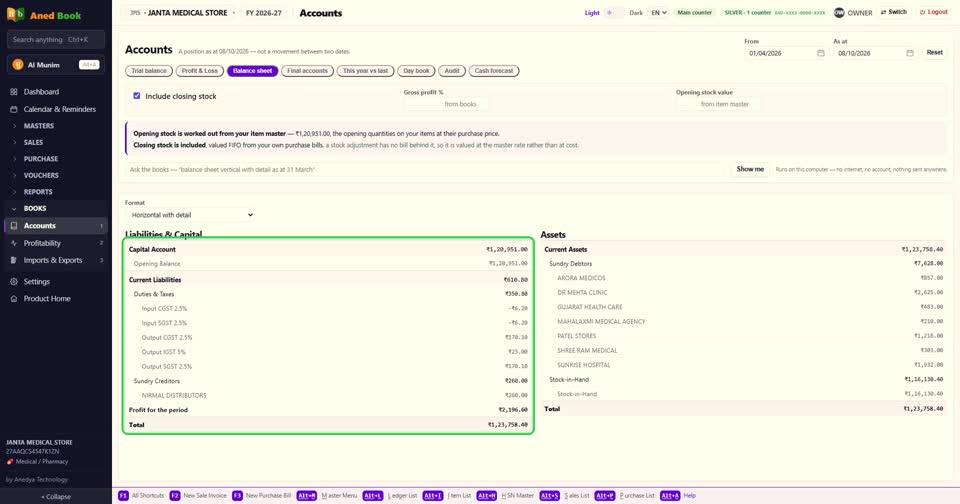The width and height of the screenshot is (960, 504).
Task: Click the Search anything input field
Action: coord(56,40)
